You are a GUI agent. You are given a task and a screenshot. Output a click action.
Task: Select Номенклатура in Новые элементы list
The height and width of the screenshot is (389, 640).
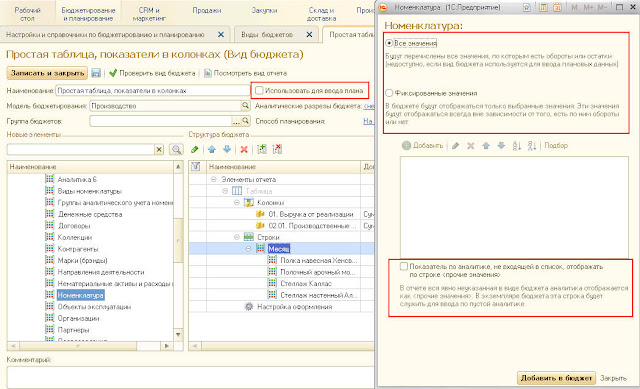pyautogui.click(x=80, y=295)
